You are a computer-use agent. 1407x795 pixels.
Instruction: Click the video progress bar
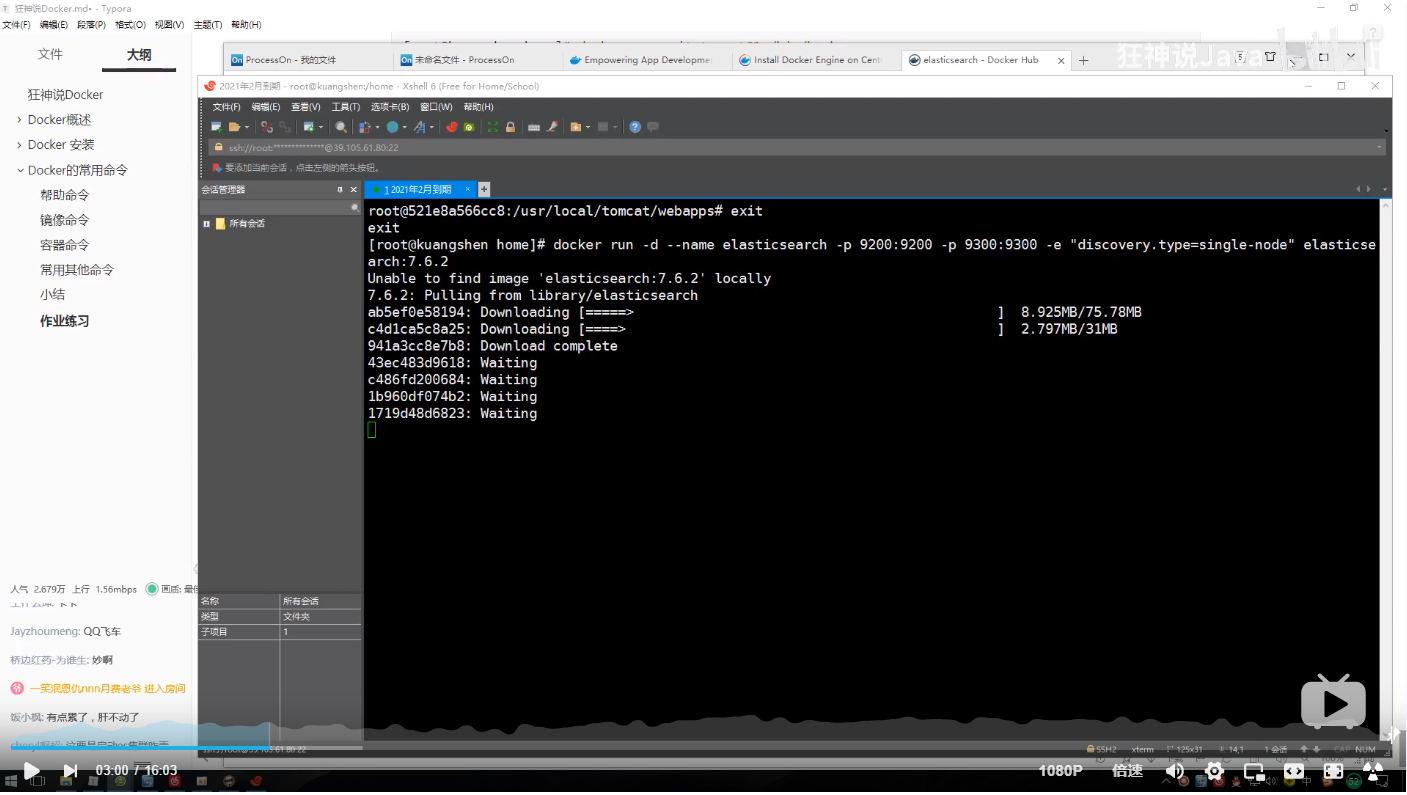point(703,747)
